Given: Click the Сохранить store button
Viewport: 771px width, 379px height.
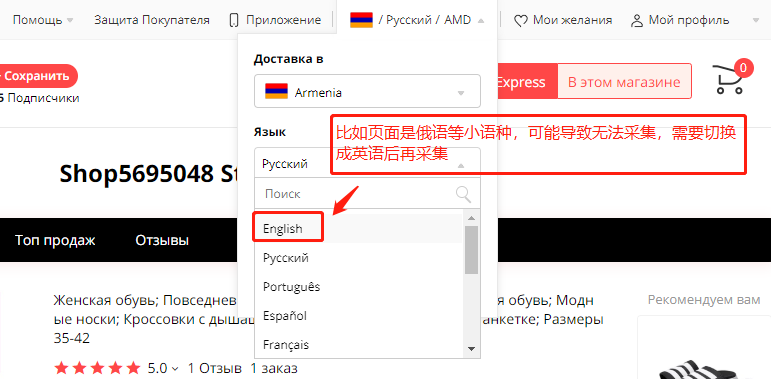Looking at the screenshot, I should (38, 76).
